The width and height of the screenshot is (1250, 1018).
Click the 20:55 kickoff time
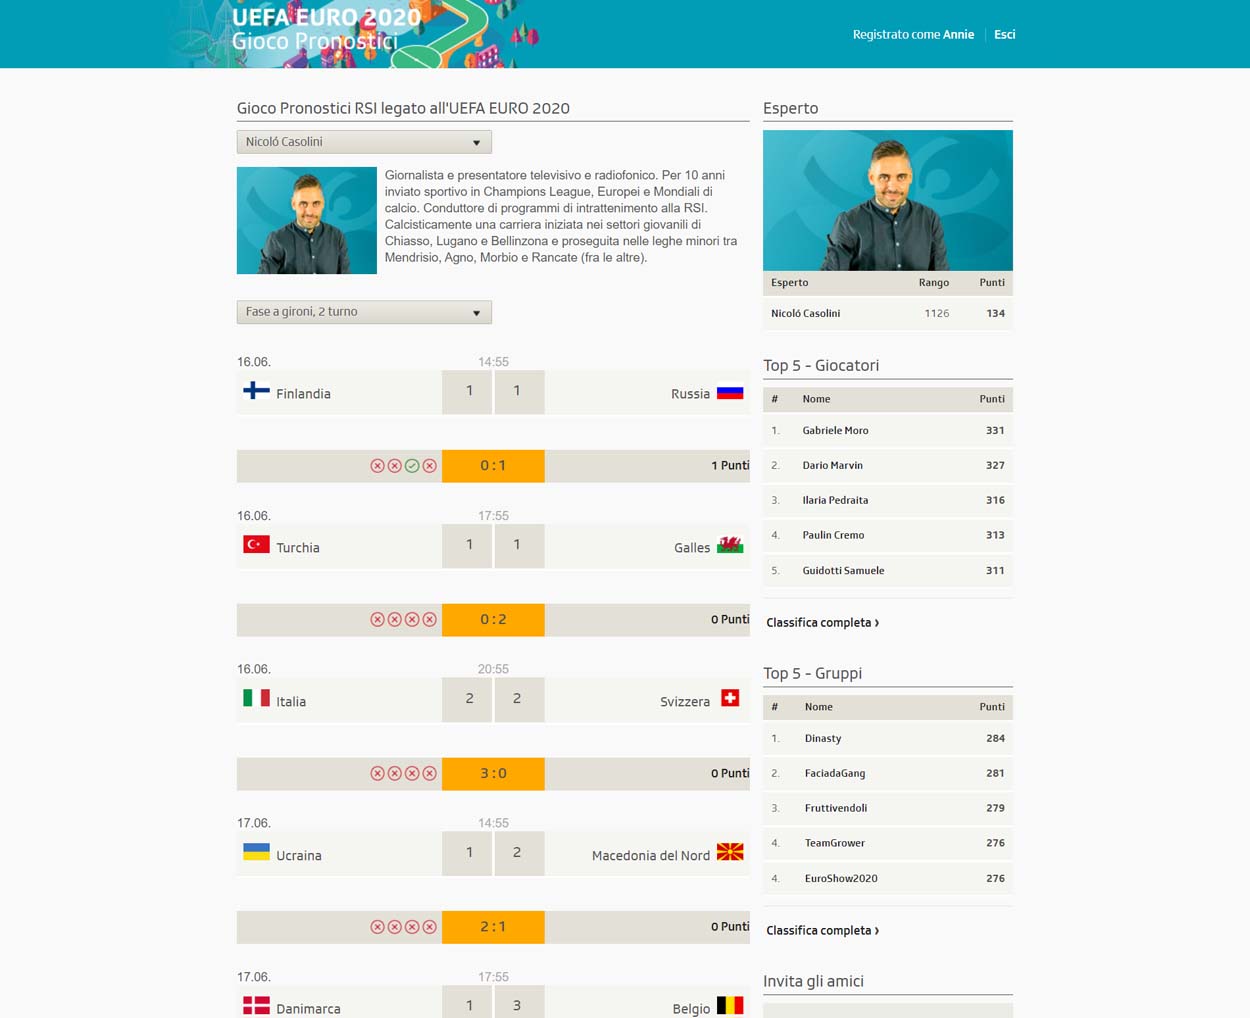[493, 669]
